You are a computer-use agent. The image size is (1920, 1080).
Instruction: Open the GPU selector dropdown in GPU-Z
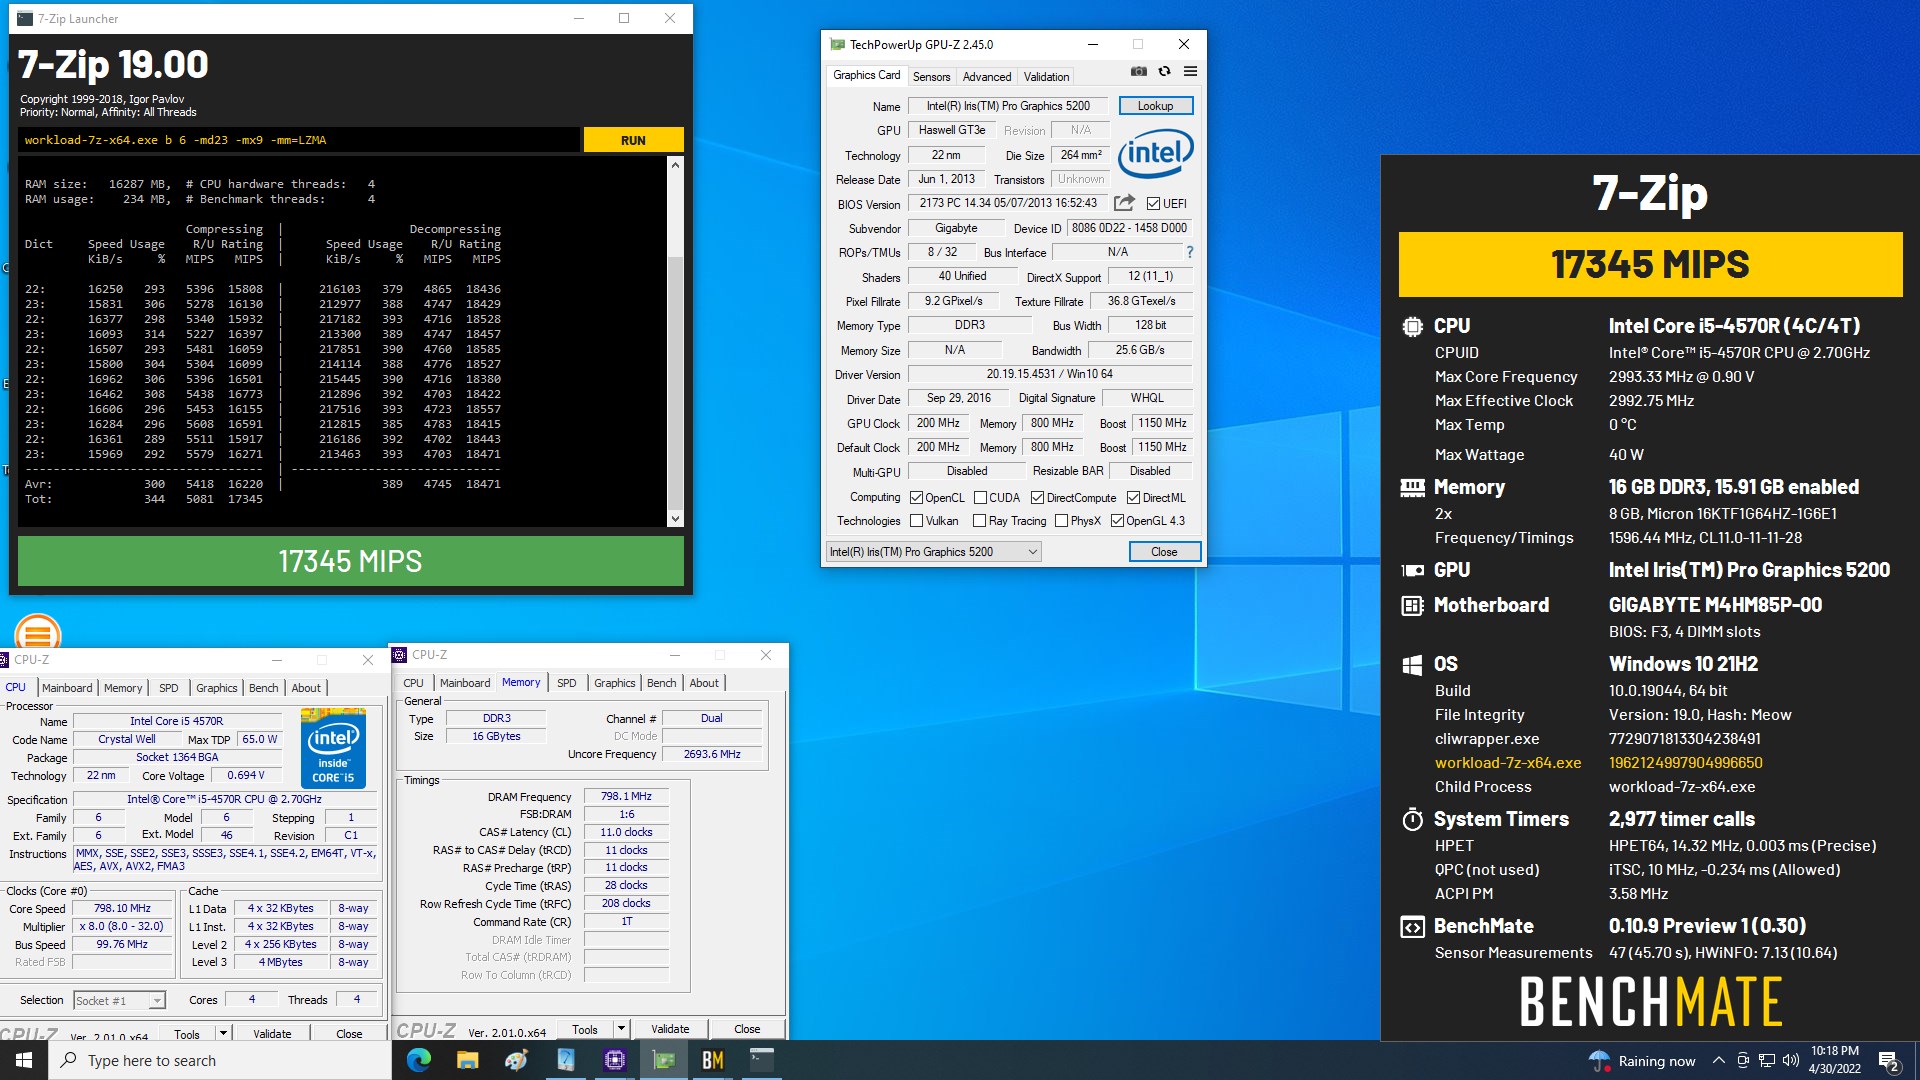[933, 552]
